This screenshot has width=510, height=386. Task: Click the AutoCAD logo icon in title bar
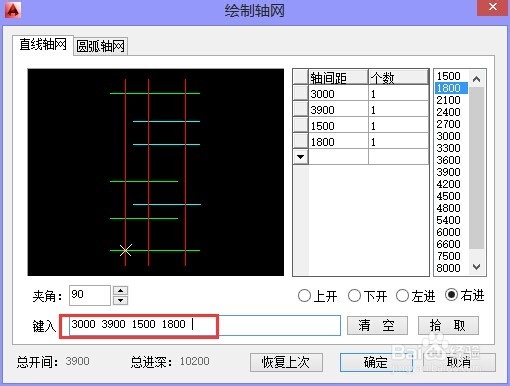click(13, 9)
